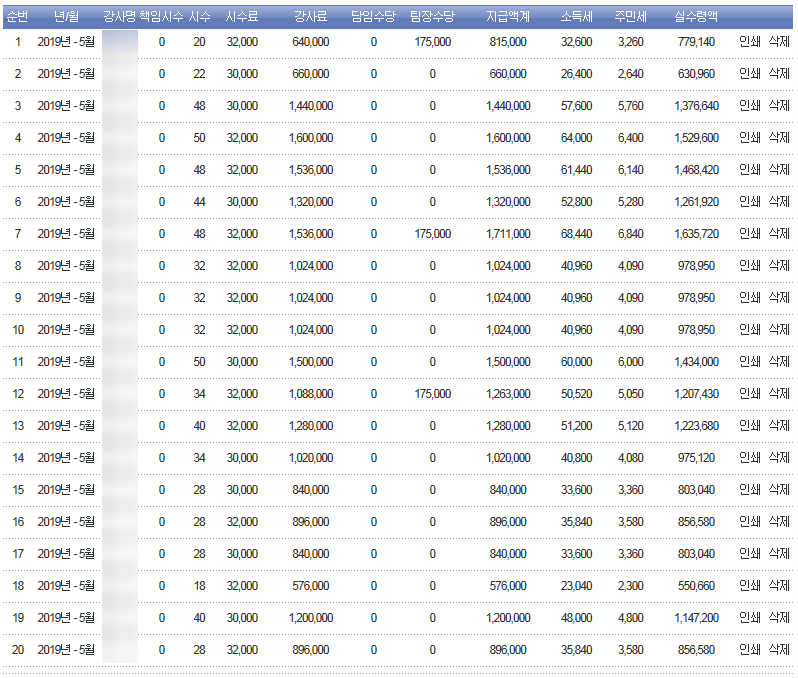Select the 소득세 column header

(576, 17)
